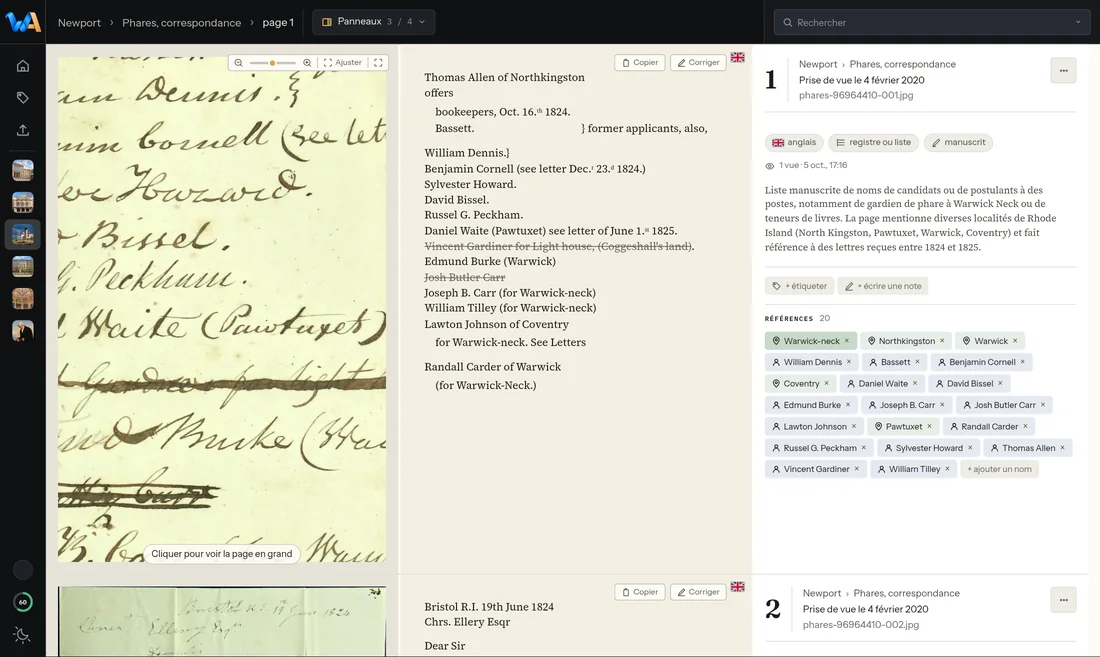Open the home icon in the sidebar
The height and width of the screenshot is (657, 1100).
tap(22, 66)
